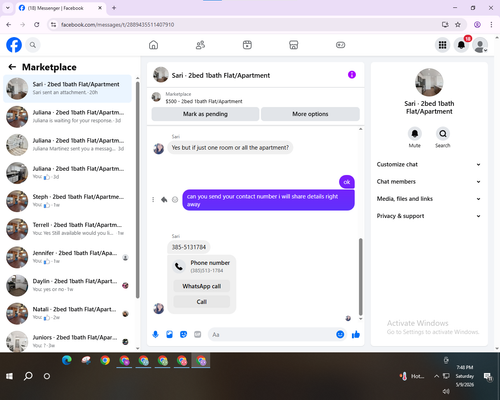Open Windows taskbar search

[28, 376]
